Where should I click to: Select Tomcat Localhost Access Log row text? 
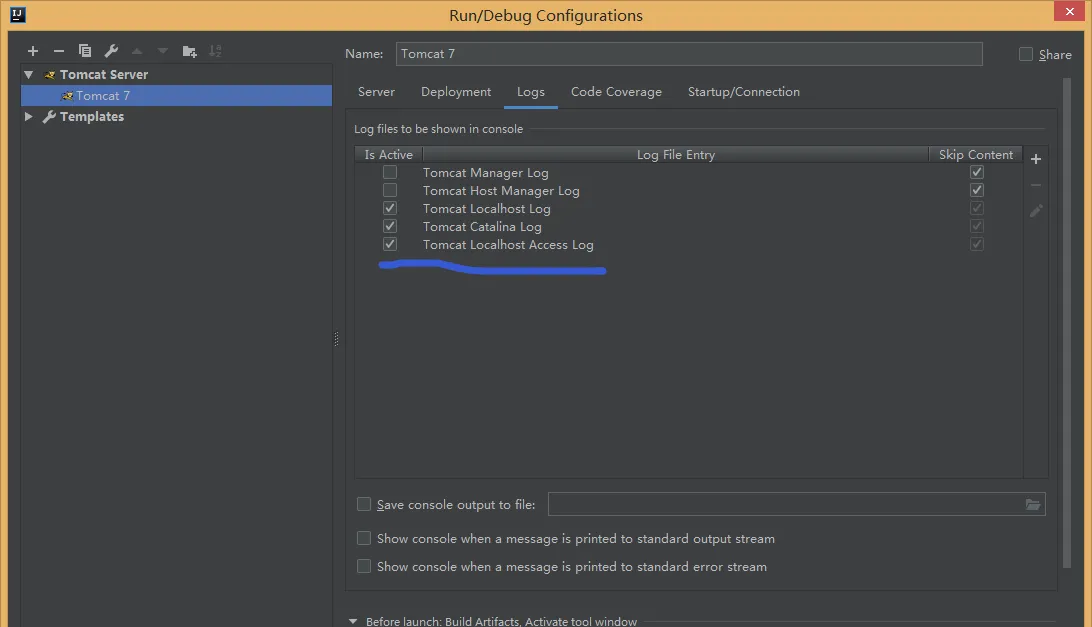(x=508, y=245)
